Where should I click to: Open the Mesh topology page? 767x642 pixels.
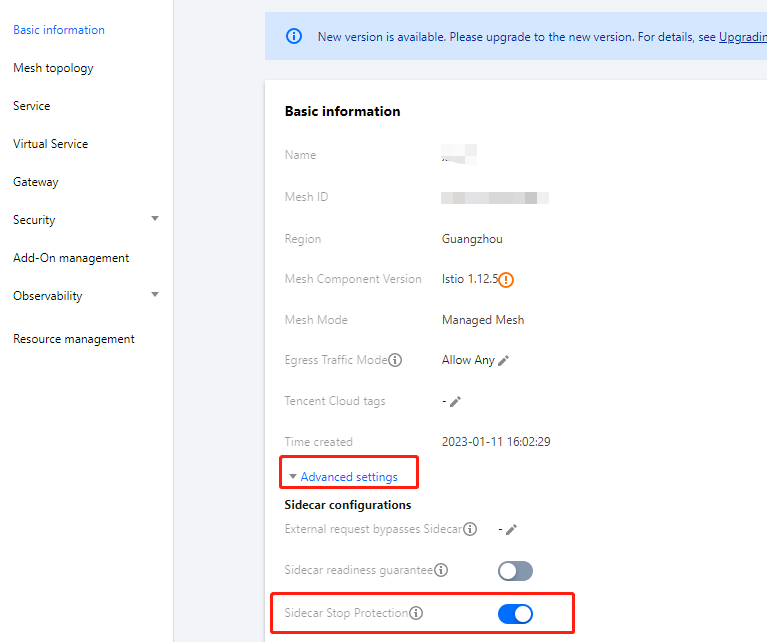[53, 68]
